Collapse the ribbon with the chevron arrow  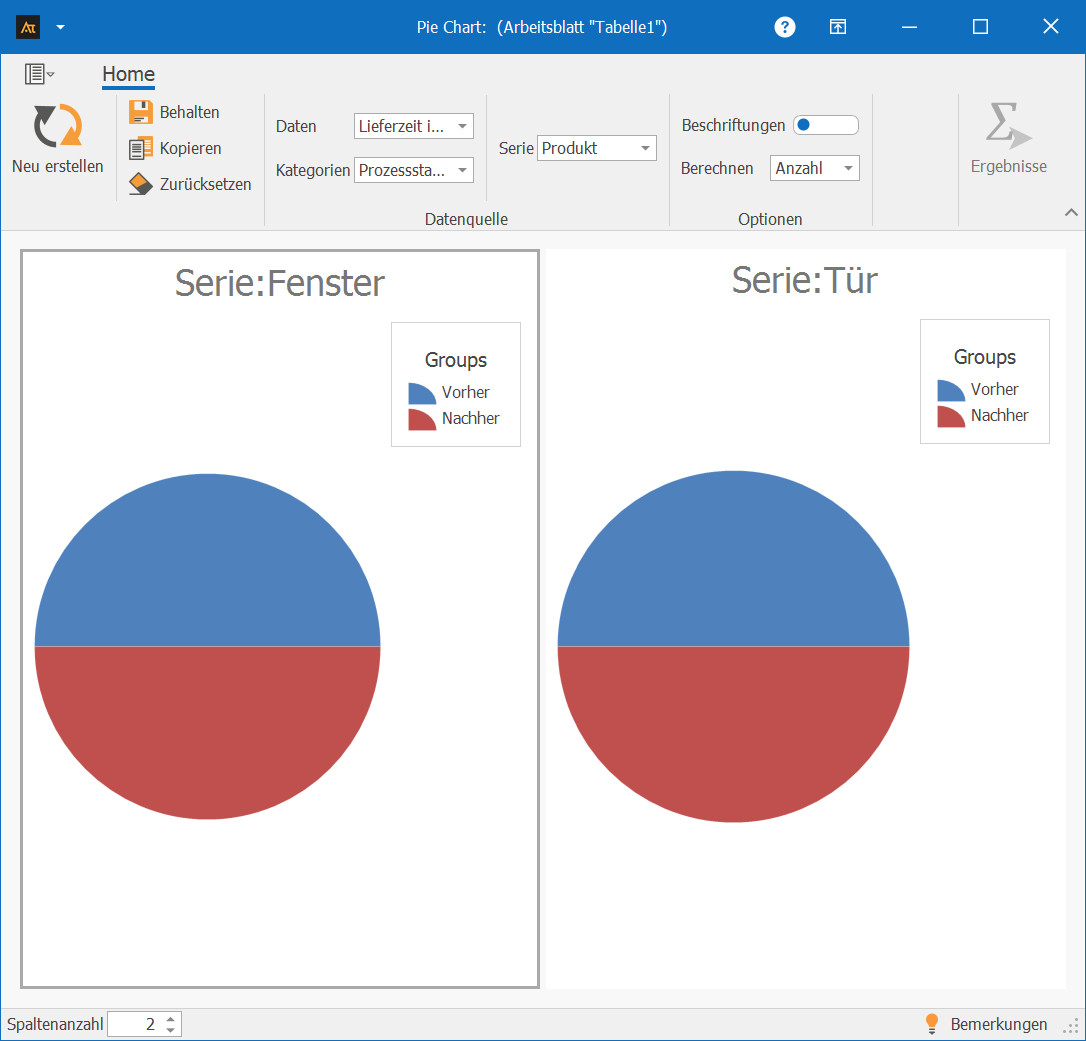(1071, 212)
